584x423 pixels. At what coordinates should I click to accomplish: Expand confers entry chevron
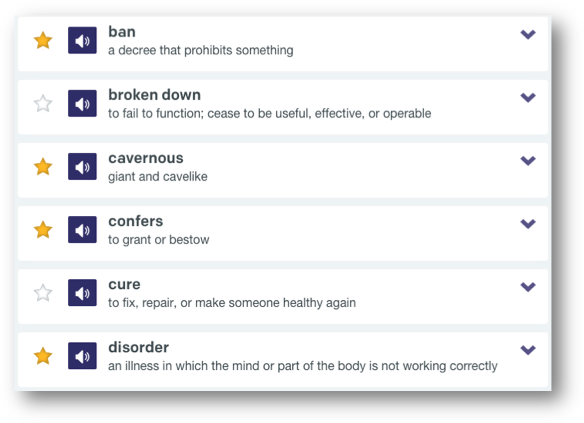click(528, 223)
